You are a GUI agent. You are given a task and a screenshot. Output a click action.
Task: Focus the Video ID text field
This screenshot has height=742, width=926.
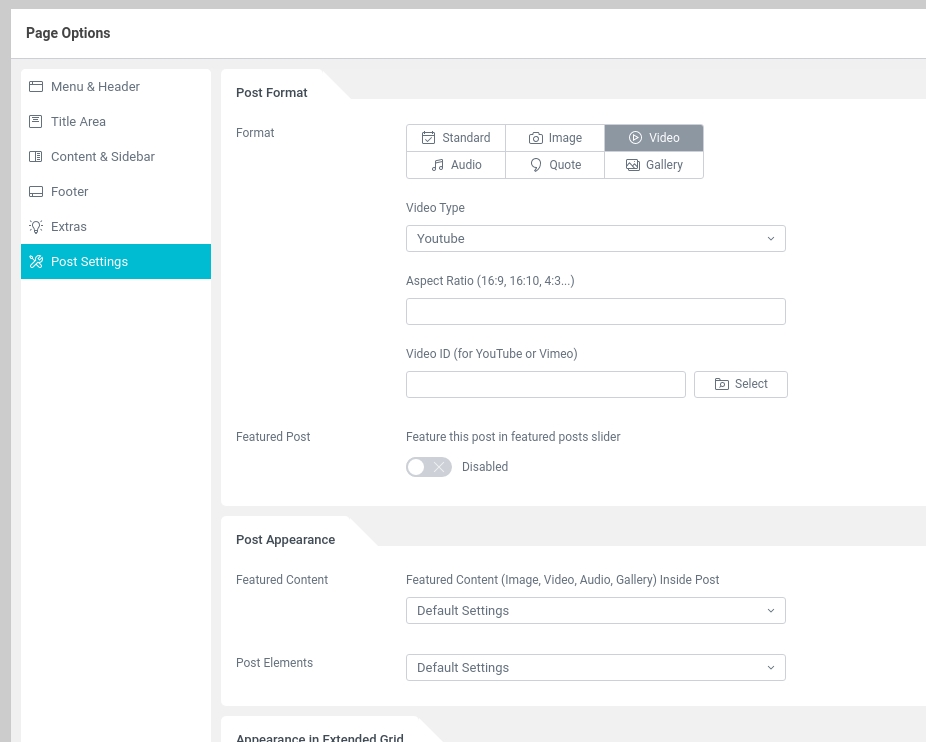click(x=545, y=385)
